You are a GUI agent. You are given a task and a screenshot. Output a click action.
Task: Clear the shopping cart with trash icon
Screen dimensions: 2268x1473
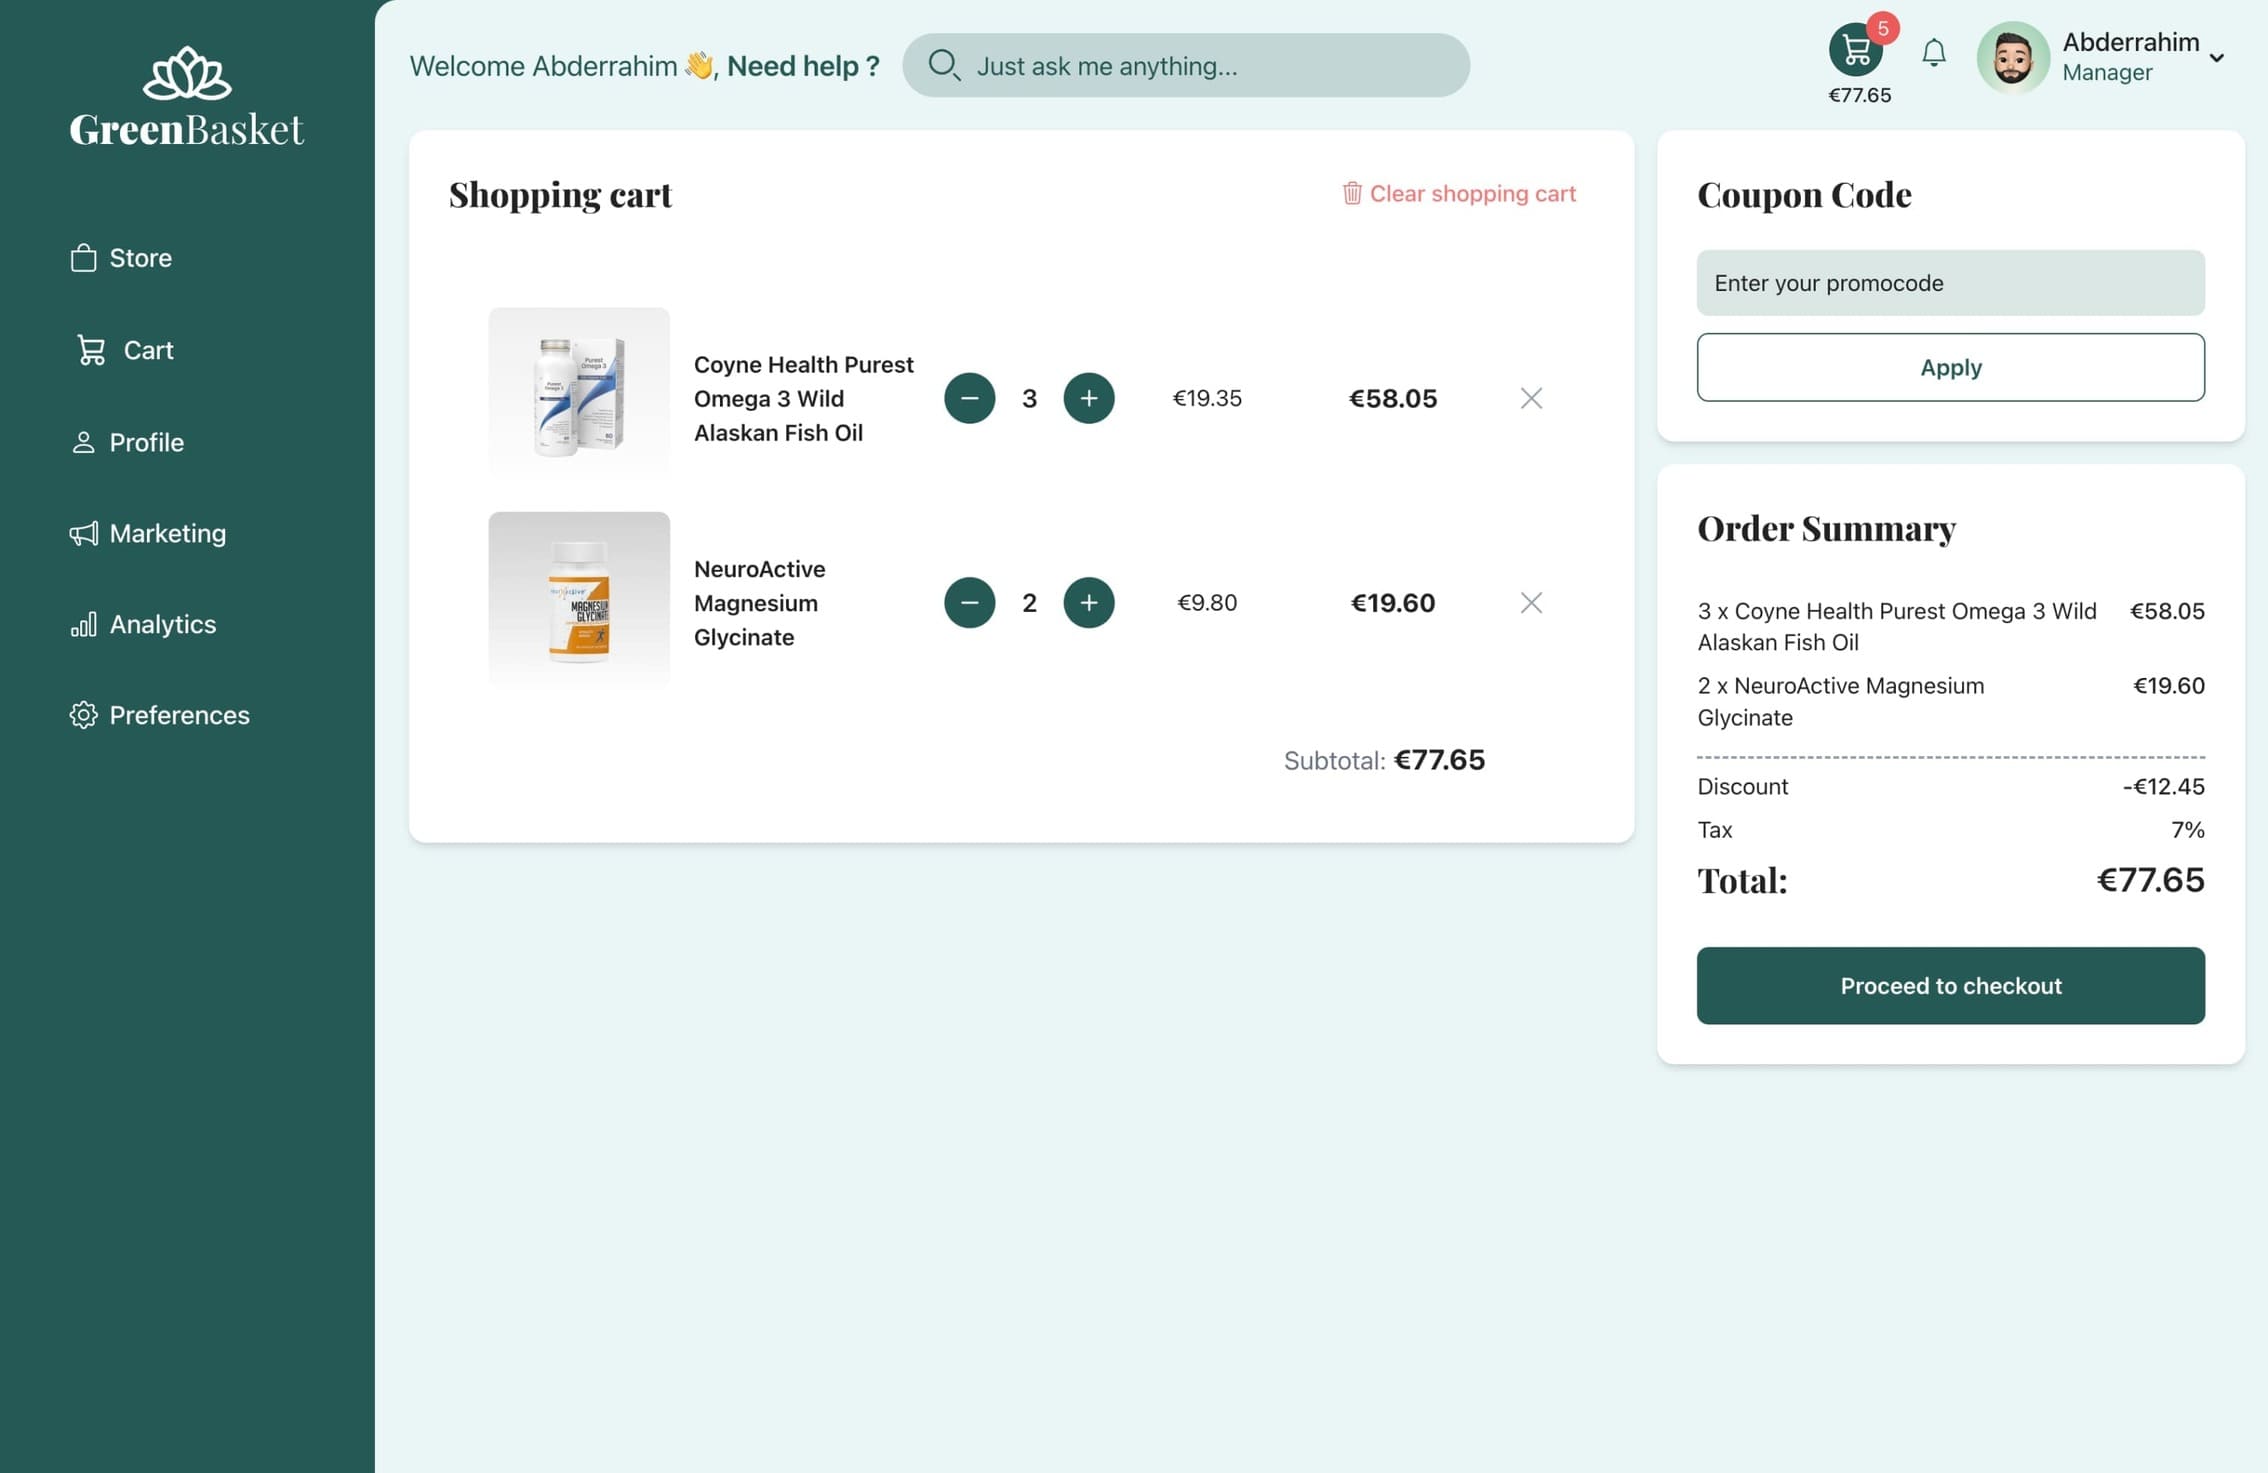(x=1352, y=193)
